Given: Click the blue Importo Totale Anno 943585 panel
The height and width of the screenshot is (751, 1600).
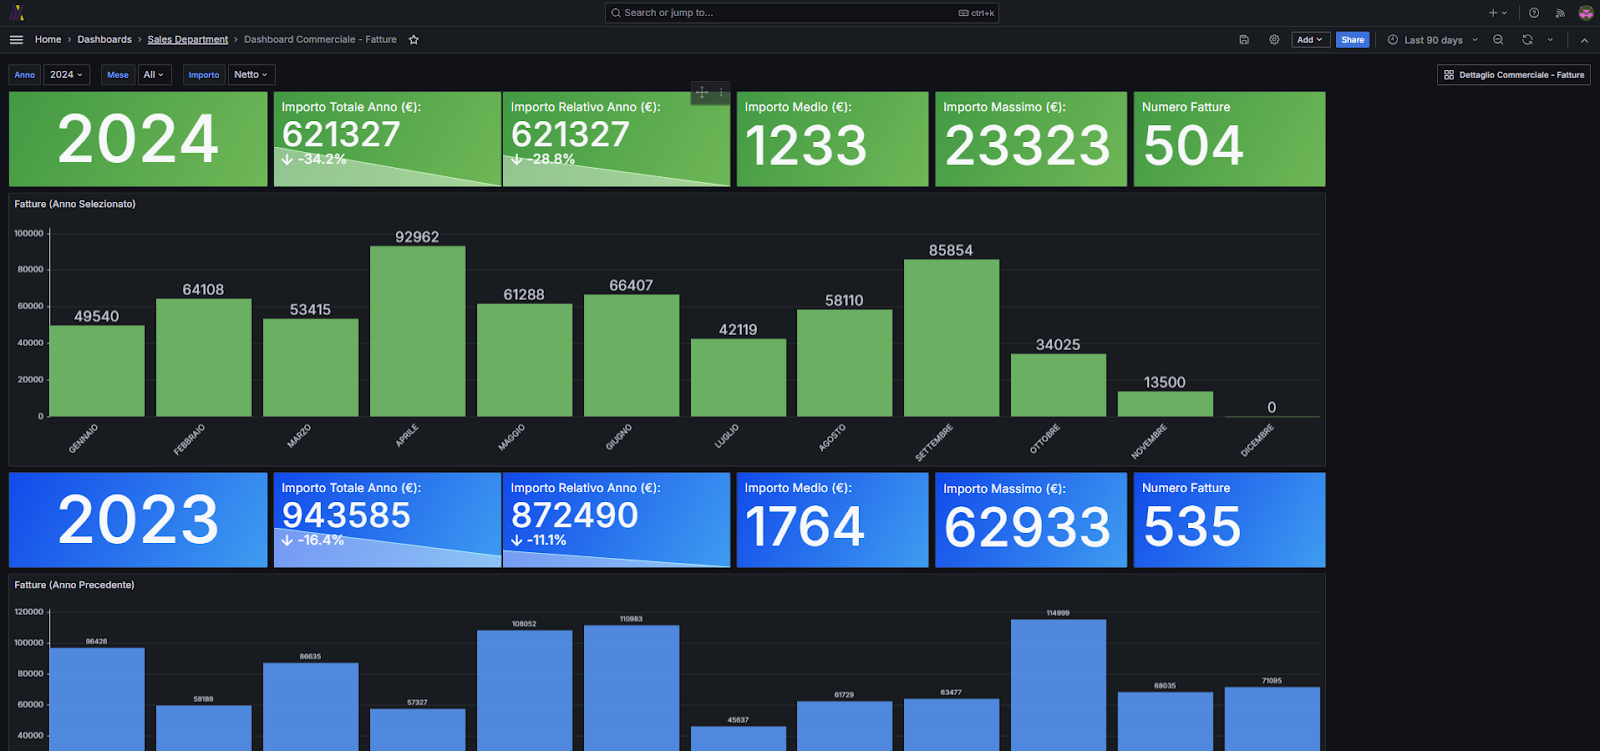Looking at the screenshot, I should (387, 520).
